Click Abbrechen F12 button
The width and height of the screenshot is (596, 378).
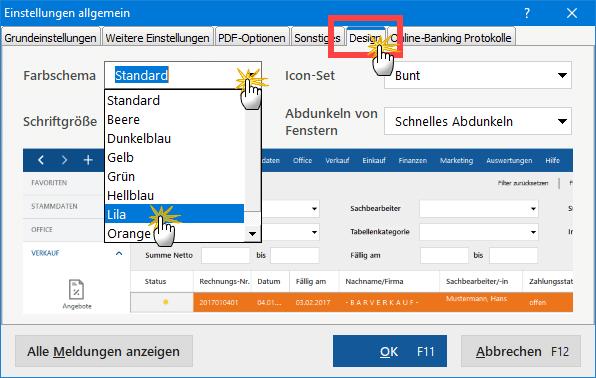coord(521,351)
